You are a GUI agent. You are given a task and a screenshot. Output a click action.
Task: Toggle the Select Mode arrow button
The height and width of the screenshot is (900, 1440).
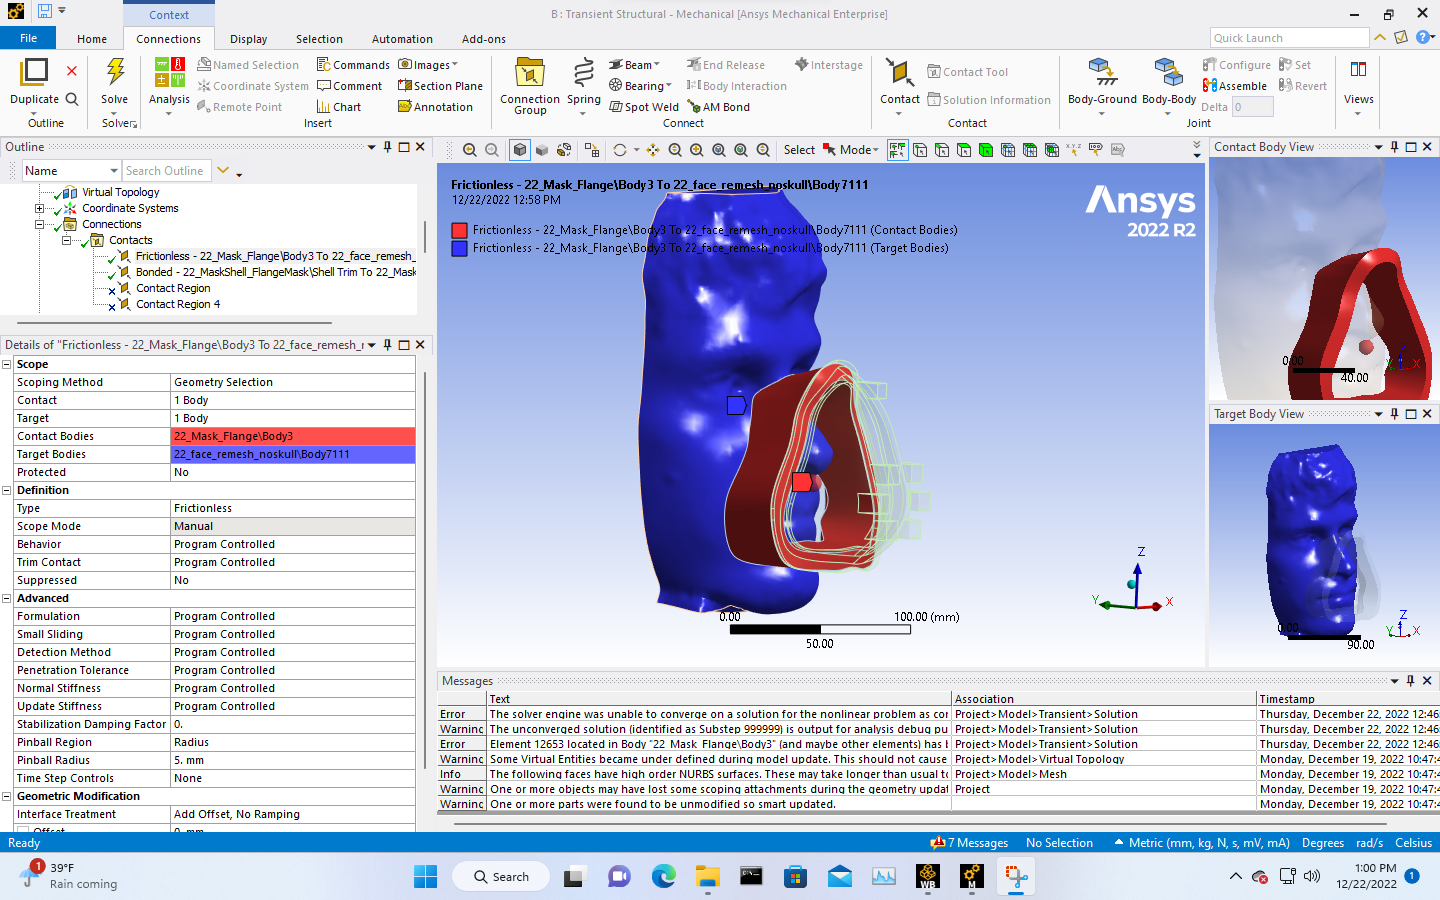(x=829, y=150)
